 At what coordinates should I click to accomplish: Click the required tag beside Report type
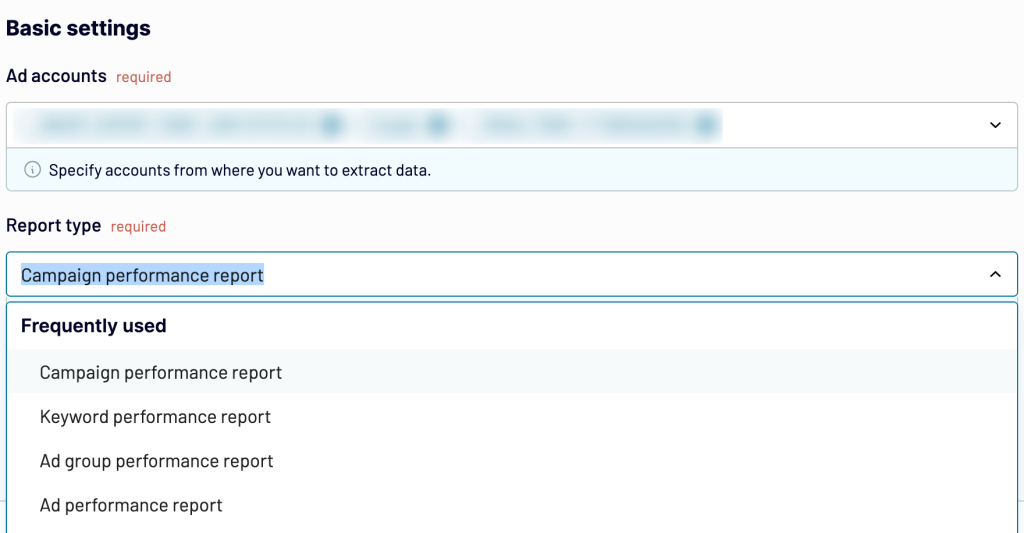click(x=138, y=227)
